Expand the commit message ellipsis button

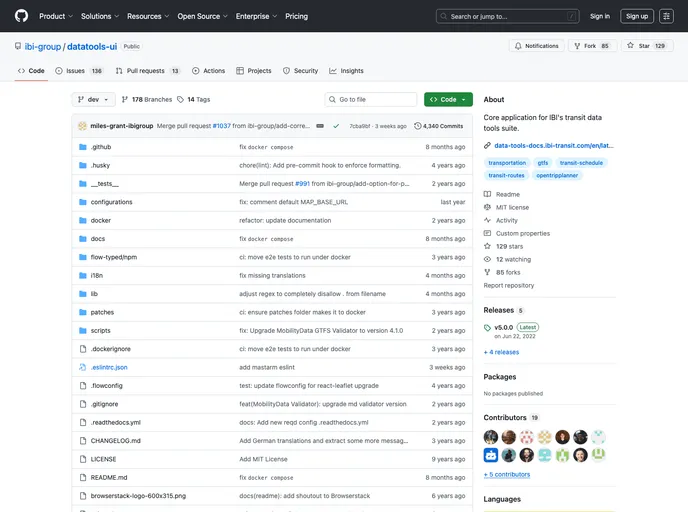(x=320, y=126)
